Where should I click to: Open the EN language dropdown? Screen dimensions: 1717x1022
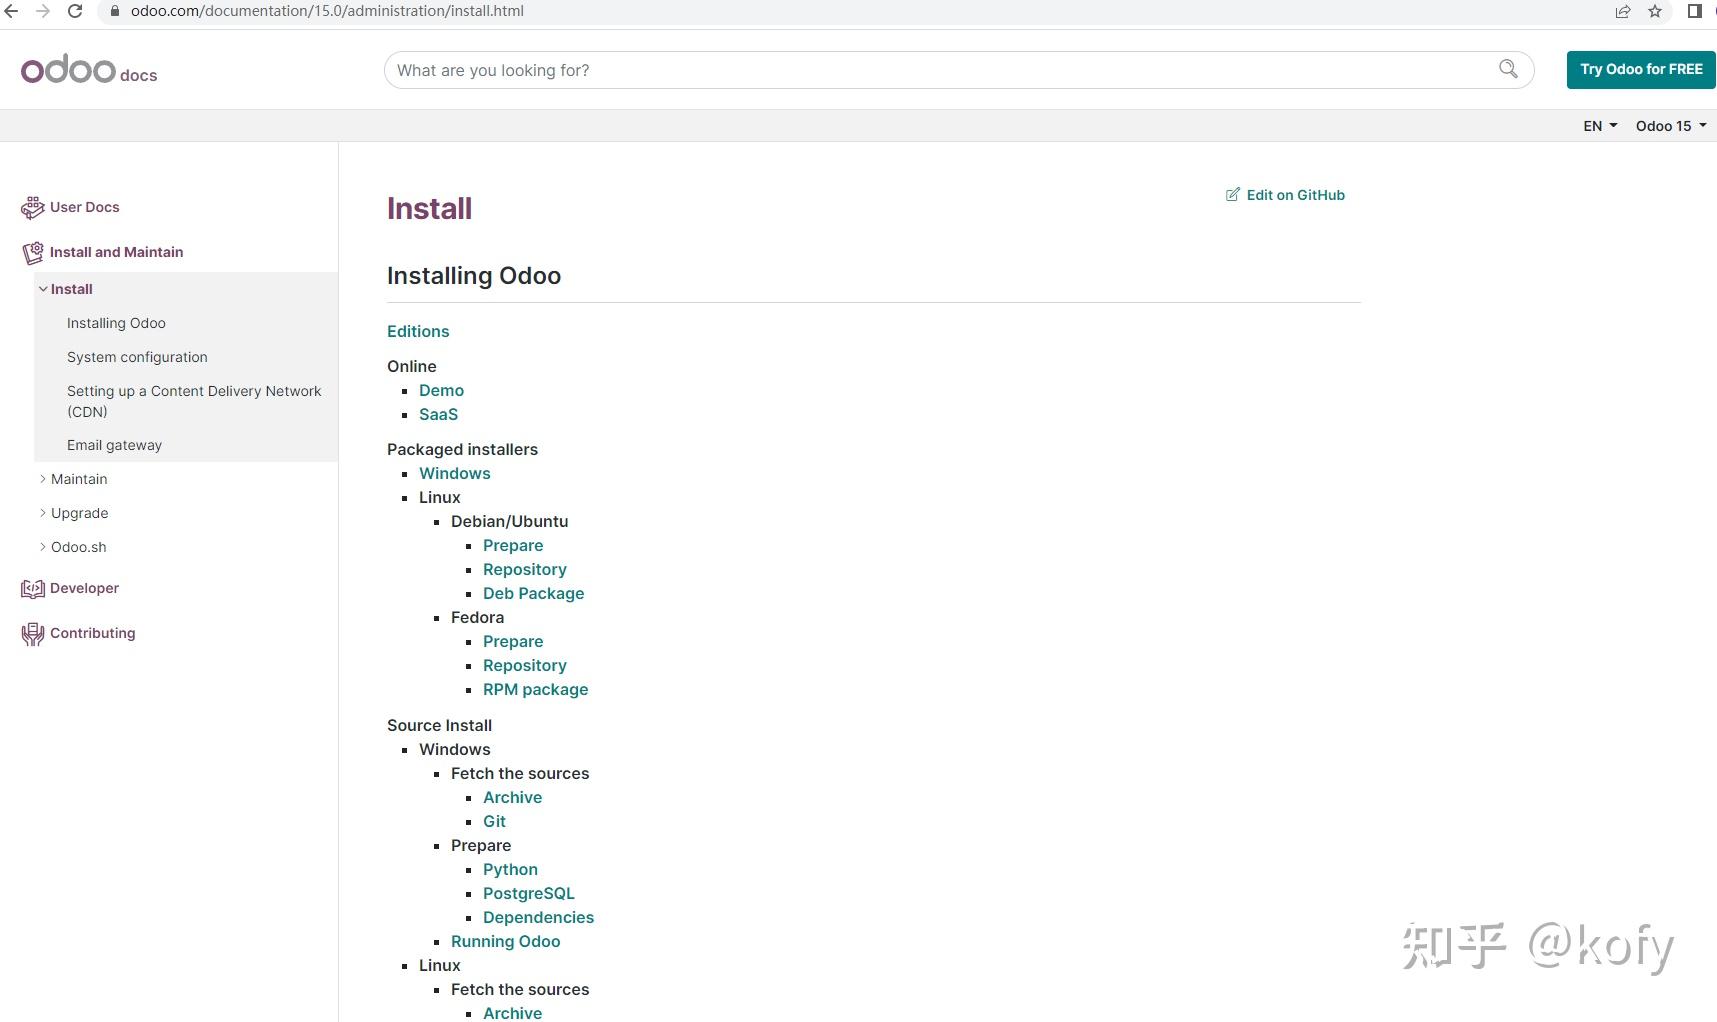(x=1599, y=126)
